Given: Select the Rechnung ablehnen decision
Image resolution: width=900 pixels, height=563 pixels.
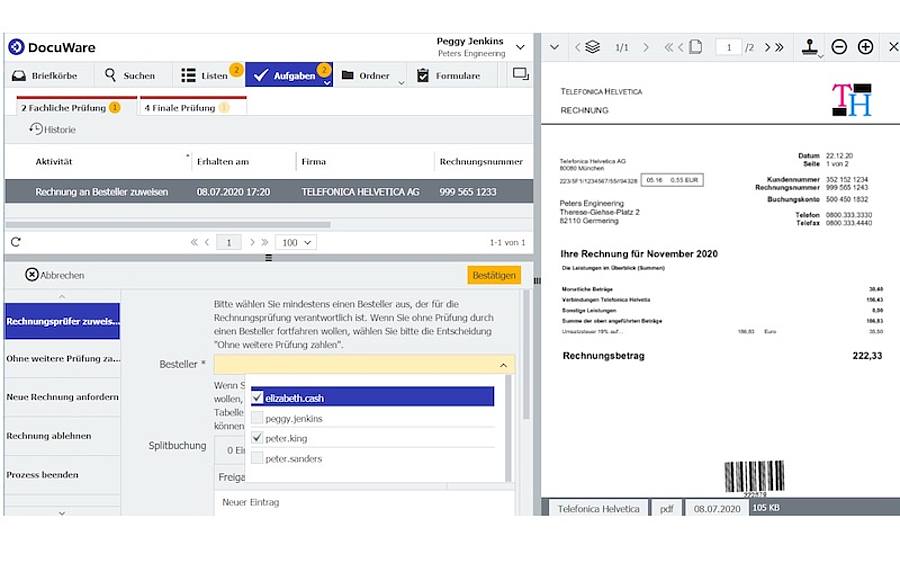Looking at the screenshot, I should (x=63, y=436).
